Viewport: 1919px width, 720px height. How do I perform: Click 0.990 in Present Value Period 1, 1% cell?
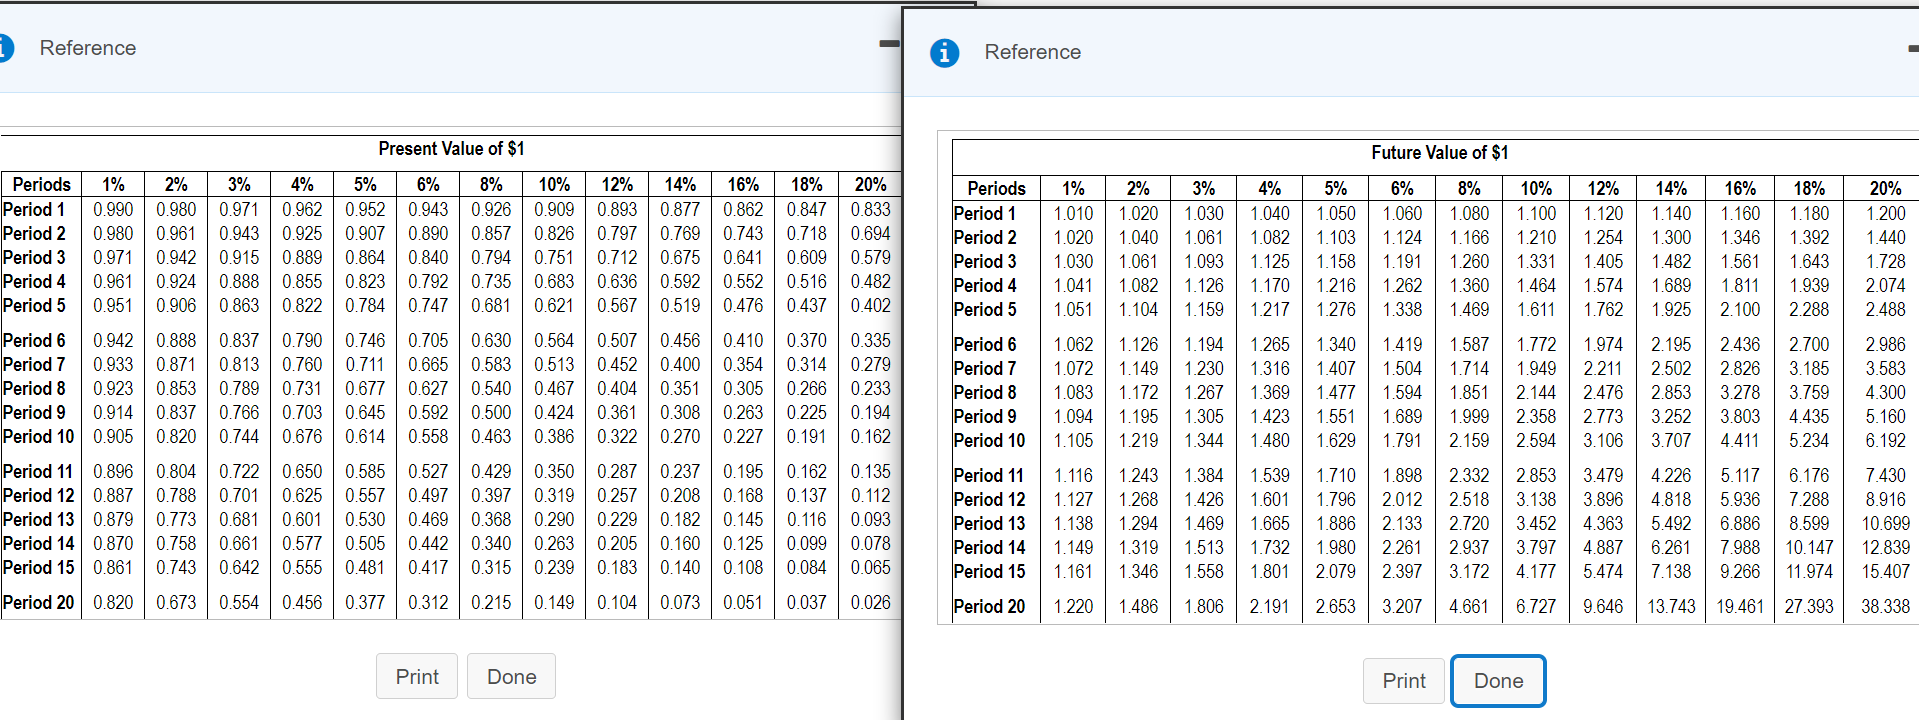click(x=113, y=209)
